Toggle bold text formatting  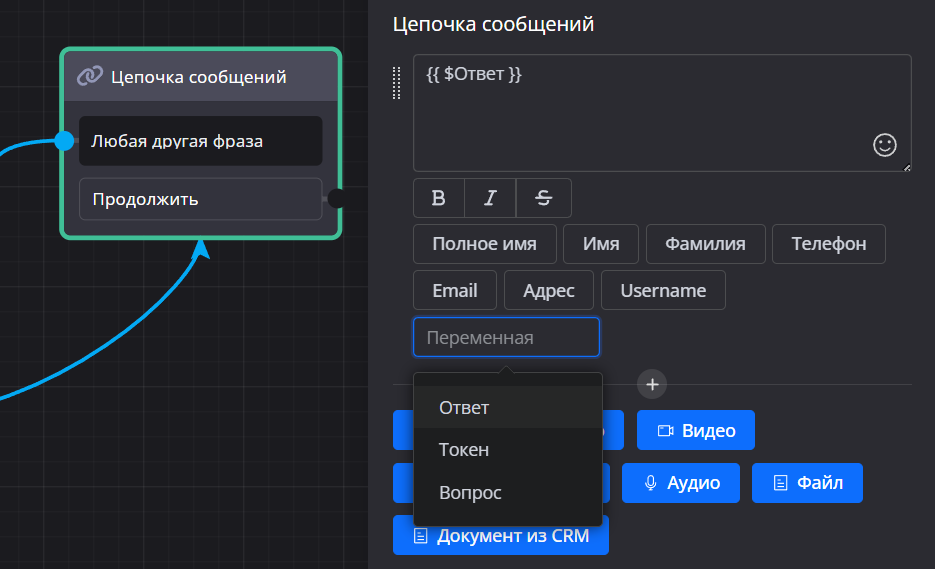pyautogui.click(x=438, y=198)
